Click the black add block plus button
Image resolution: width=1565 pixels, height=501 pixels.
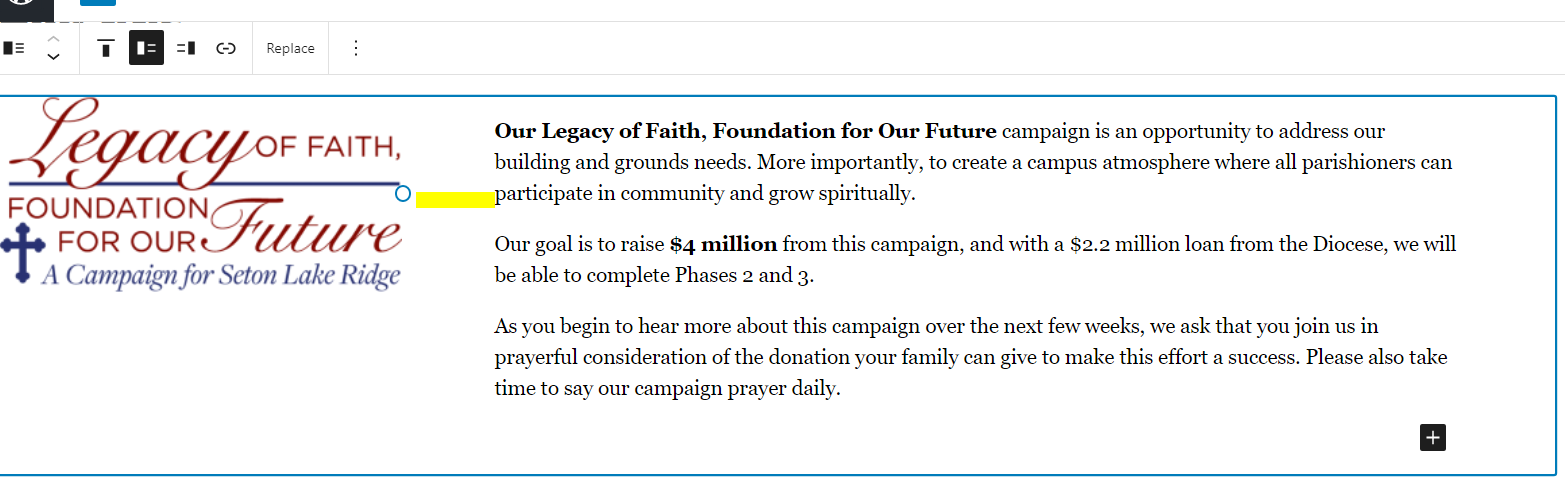coord(1433,437)
